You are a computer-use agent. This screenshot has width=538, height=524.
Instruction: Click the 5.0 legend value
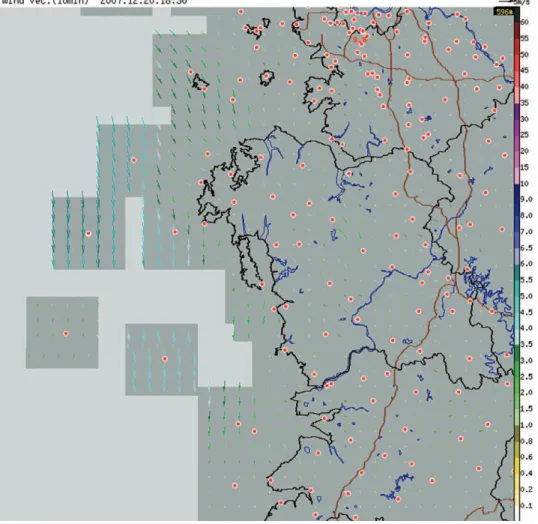pyautogui.click(x=526, y=296)
